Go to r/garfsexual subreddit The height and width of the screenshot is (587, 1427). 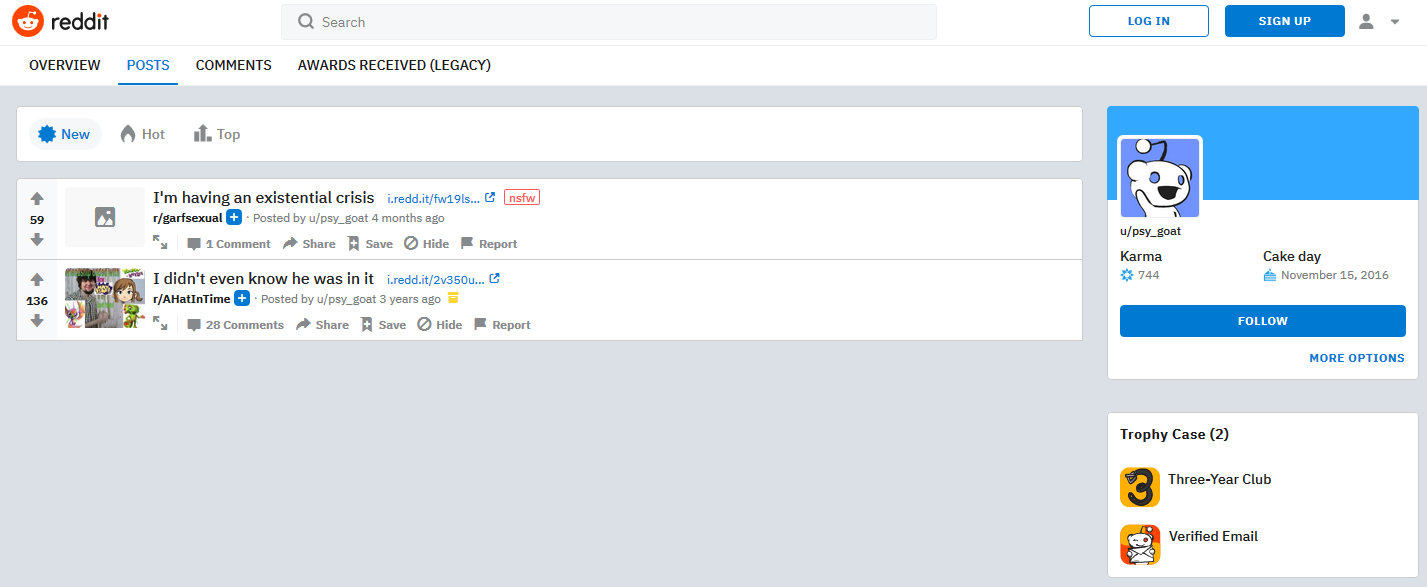click(x=188, y=218)
